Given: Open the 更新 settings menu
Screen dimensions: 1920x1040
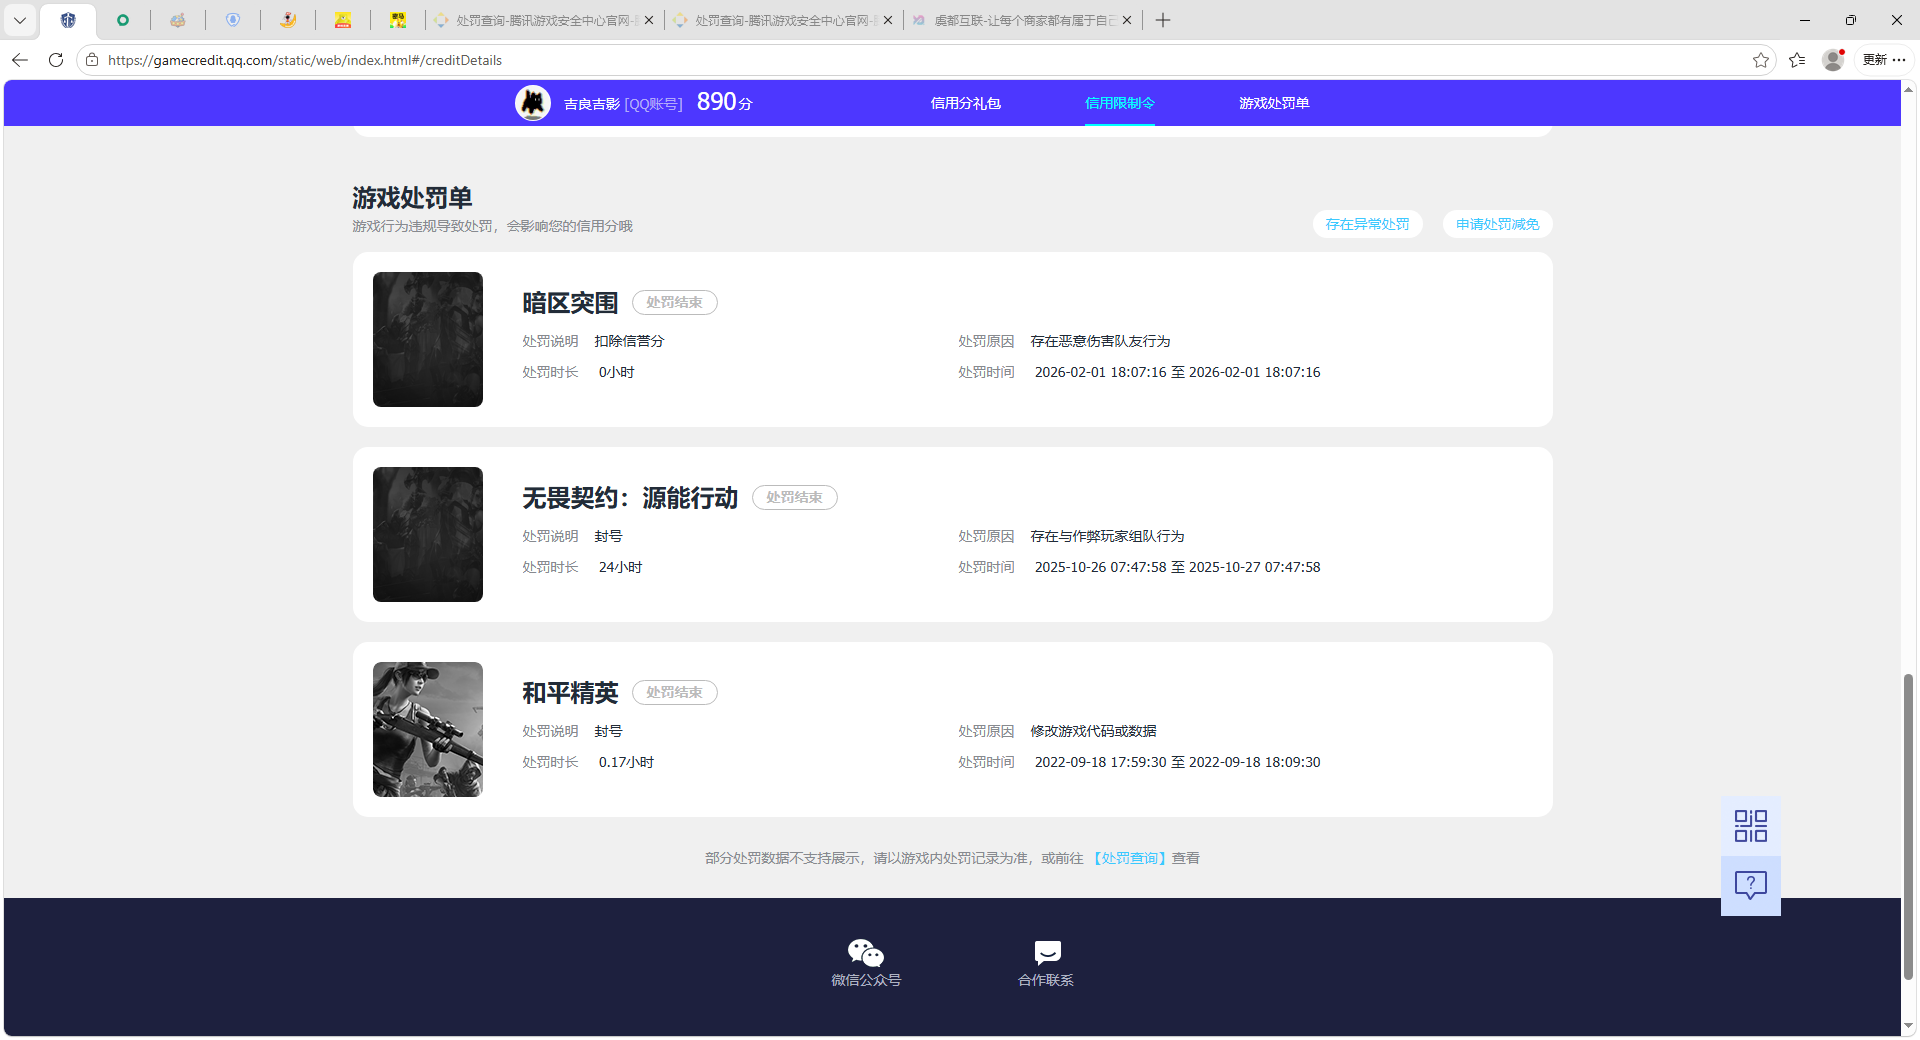Looking at the screenshot, I should click(x=1884, y=60).
